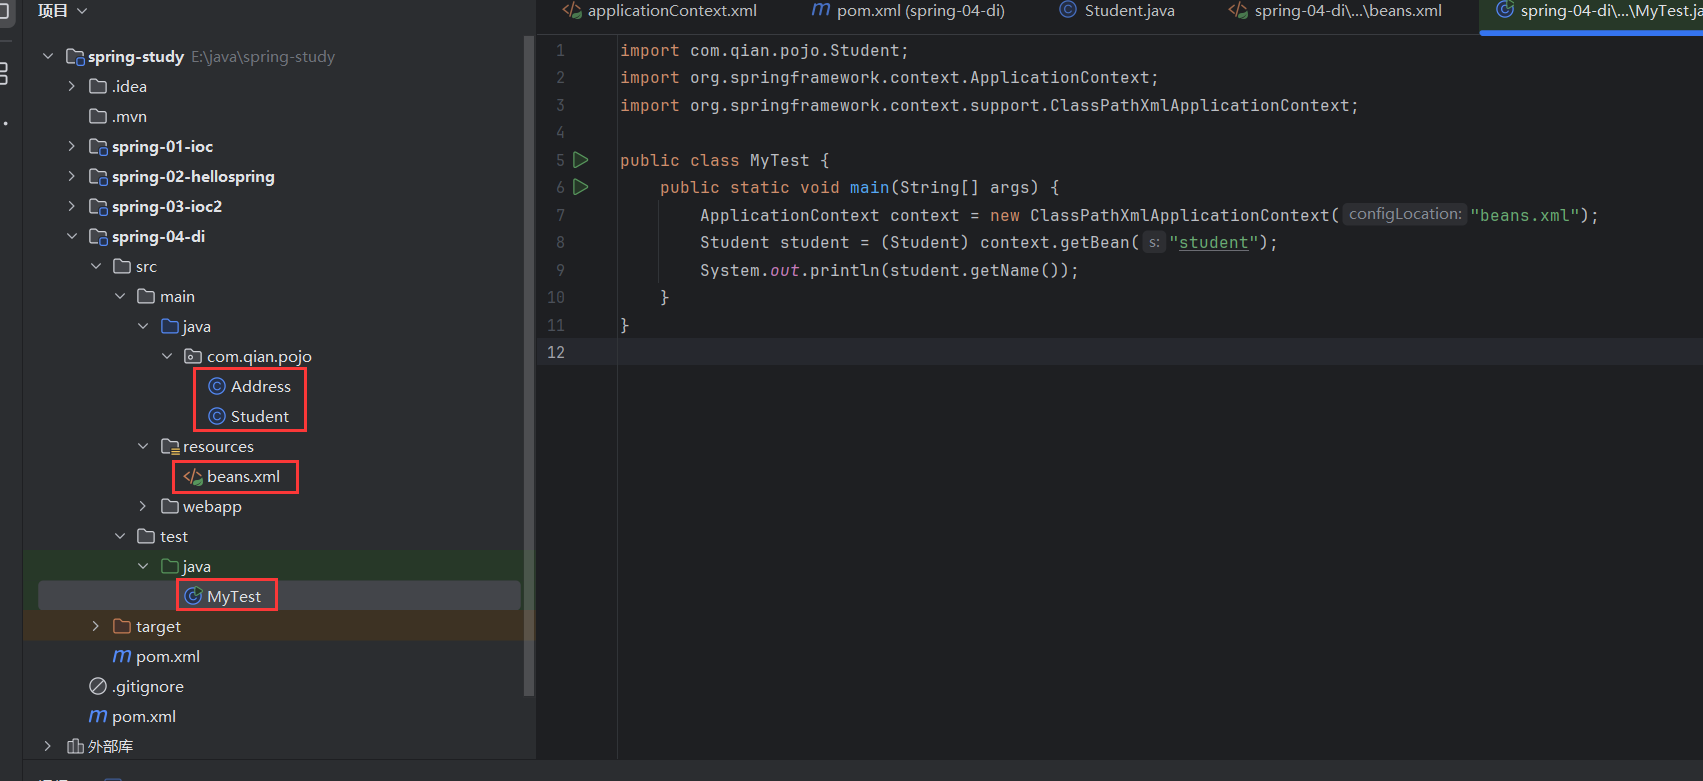Image resolution: width=1703 pixels, height=781 pixels.
Task: Expand the spring-03-ioc2 module
Action: tap(72, 206)
